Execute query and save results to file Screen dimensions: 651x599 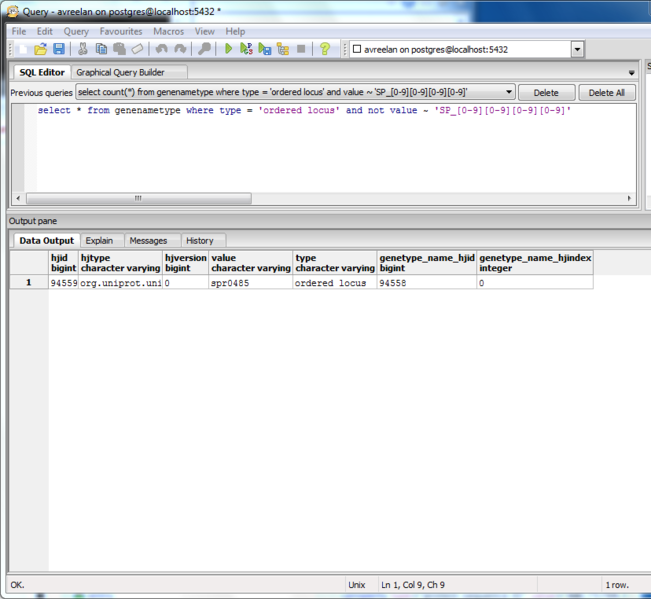tap(265, 49)
